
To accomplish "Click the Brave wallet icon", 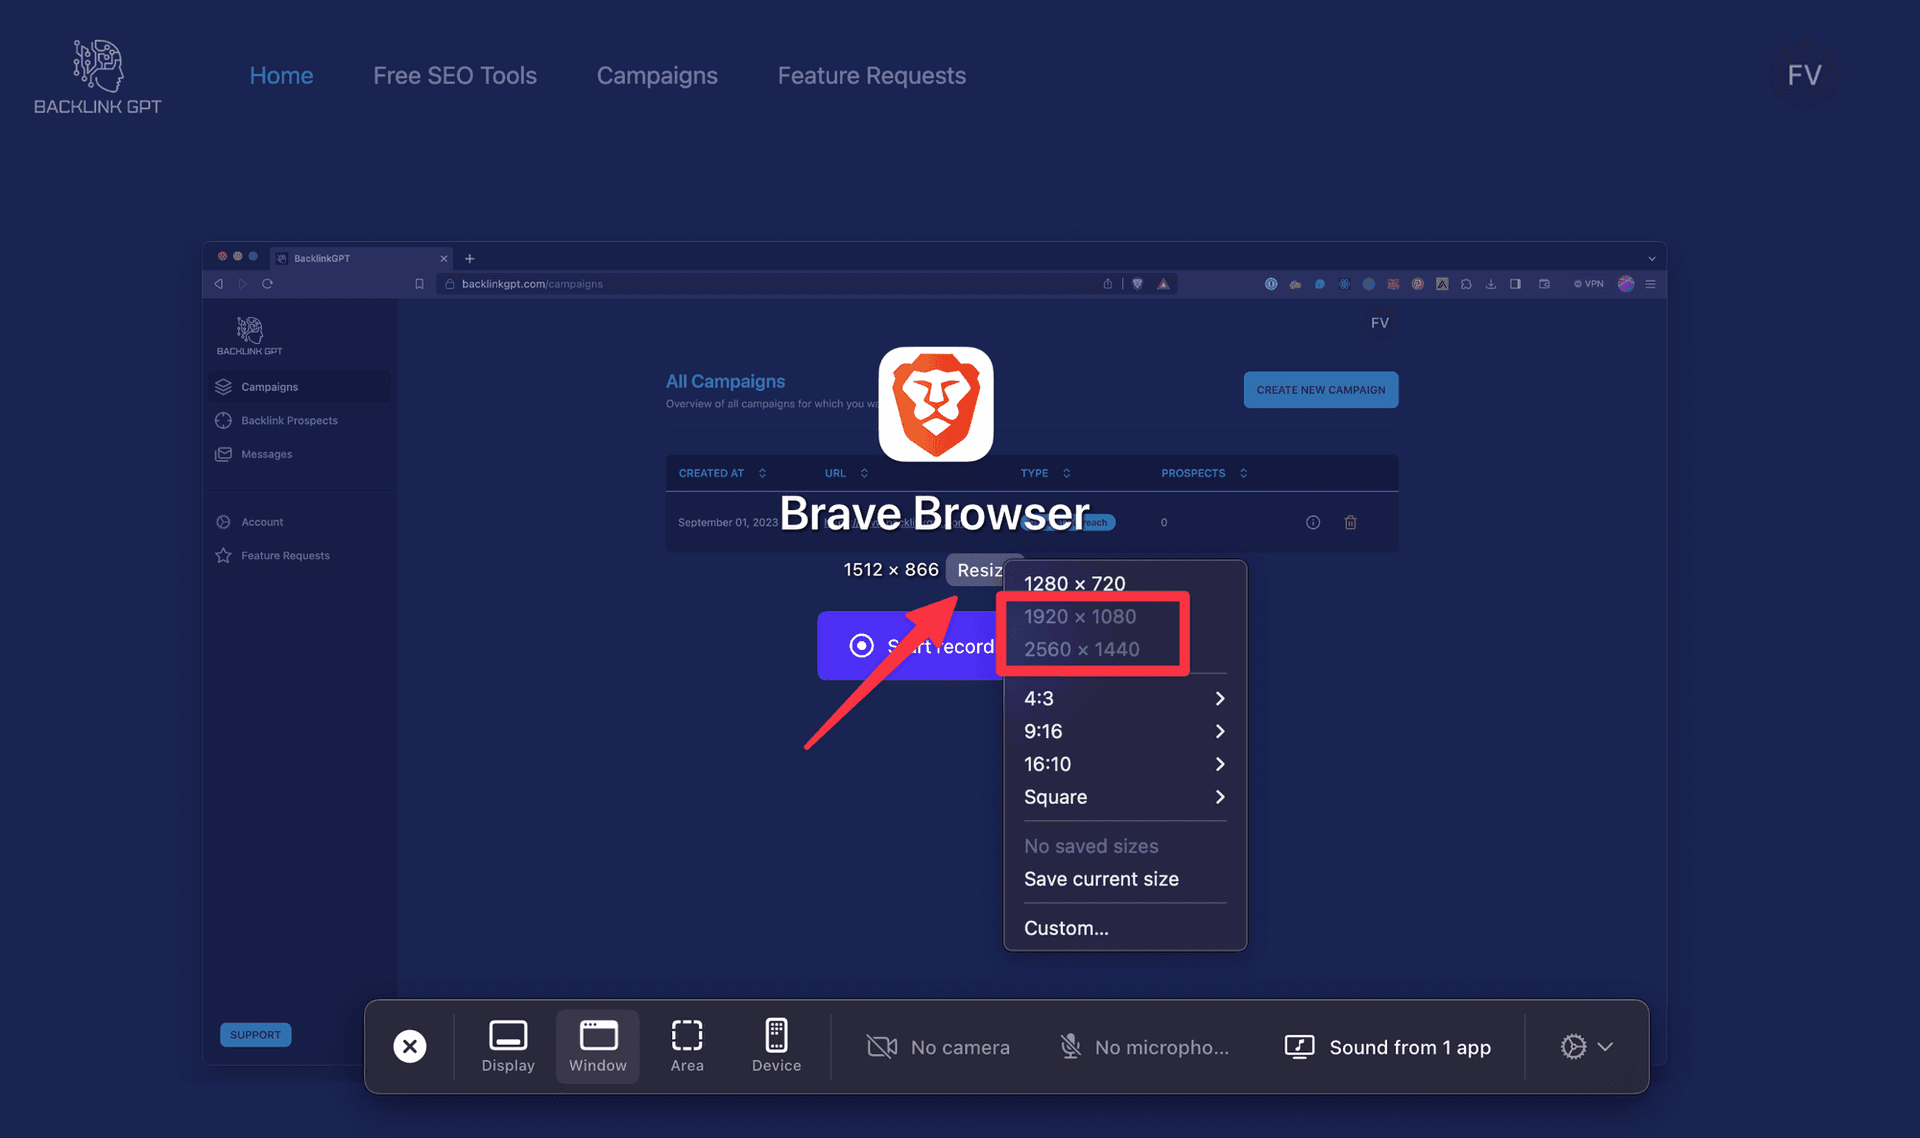I will pos(1544,284).
